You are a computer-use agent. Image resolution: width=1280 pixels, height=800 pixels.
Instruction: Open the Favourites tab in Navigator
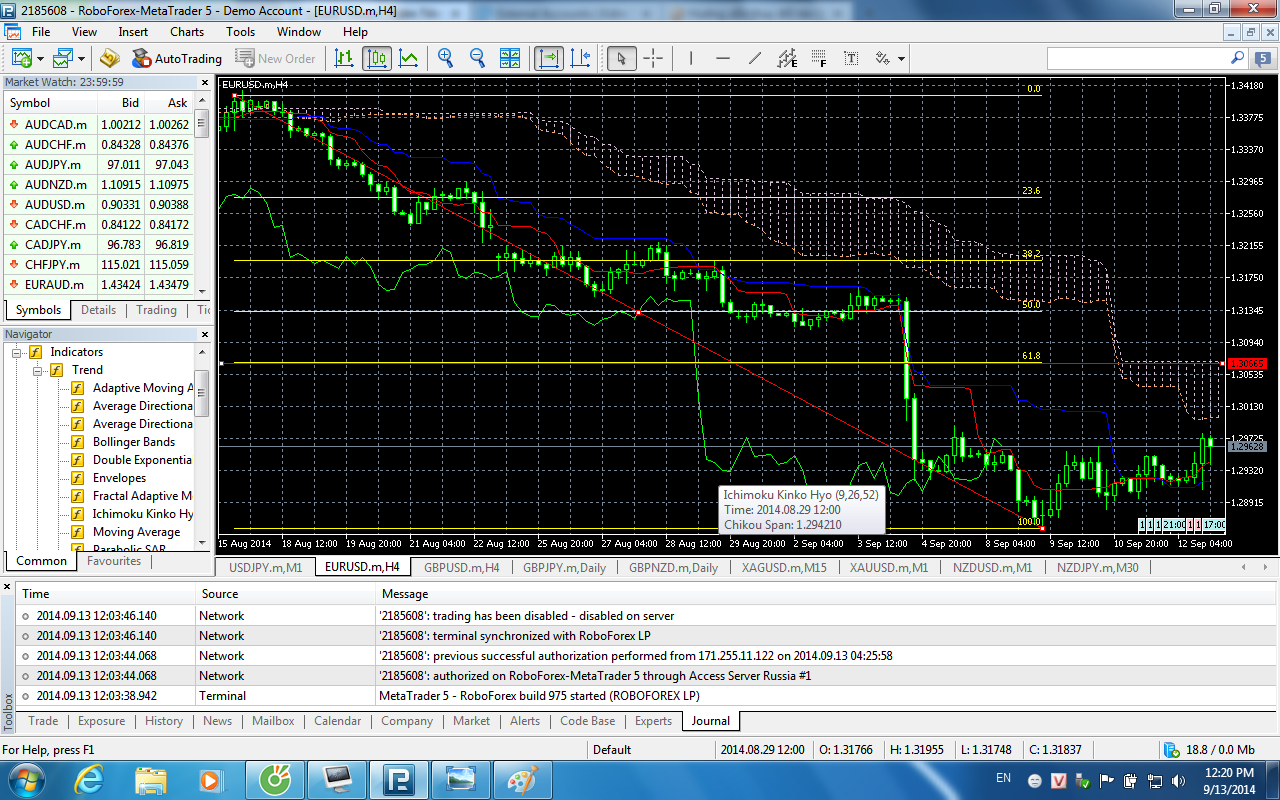(114, 561)
